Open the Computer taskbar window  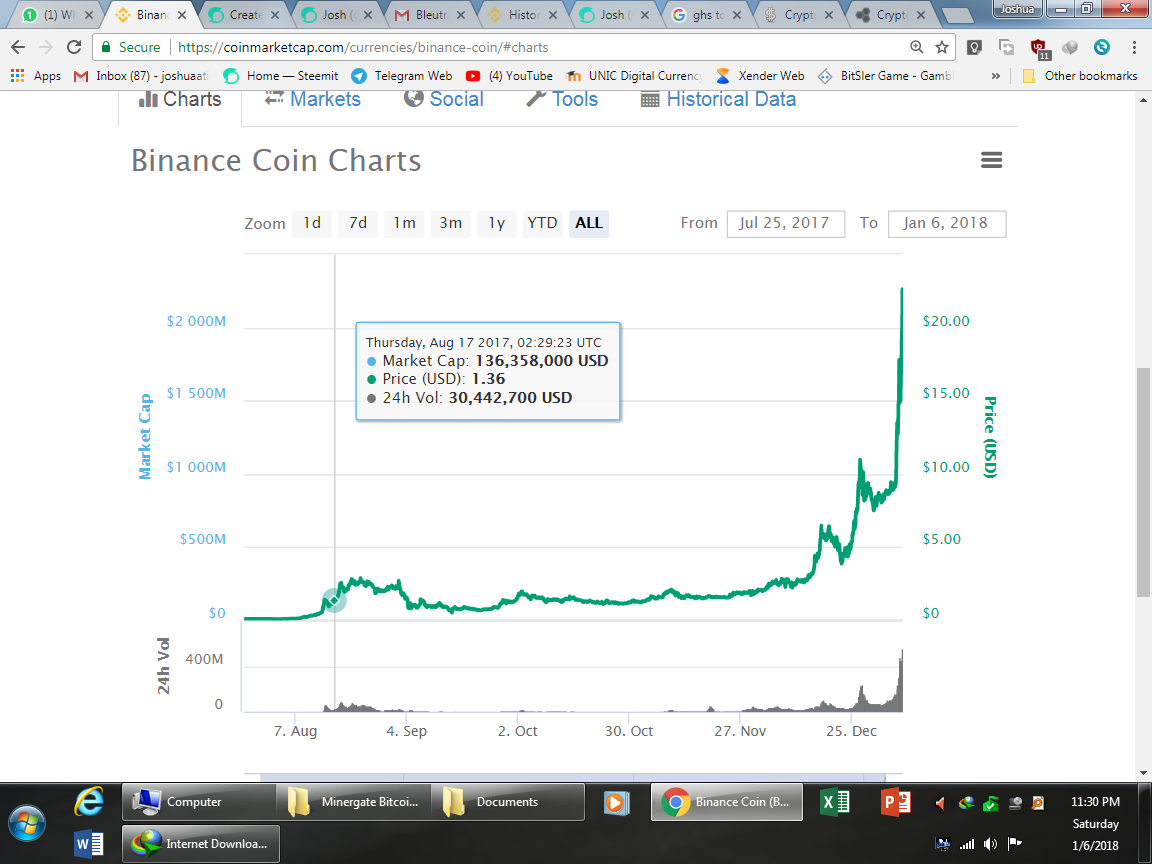coord(198,802)
